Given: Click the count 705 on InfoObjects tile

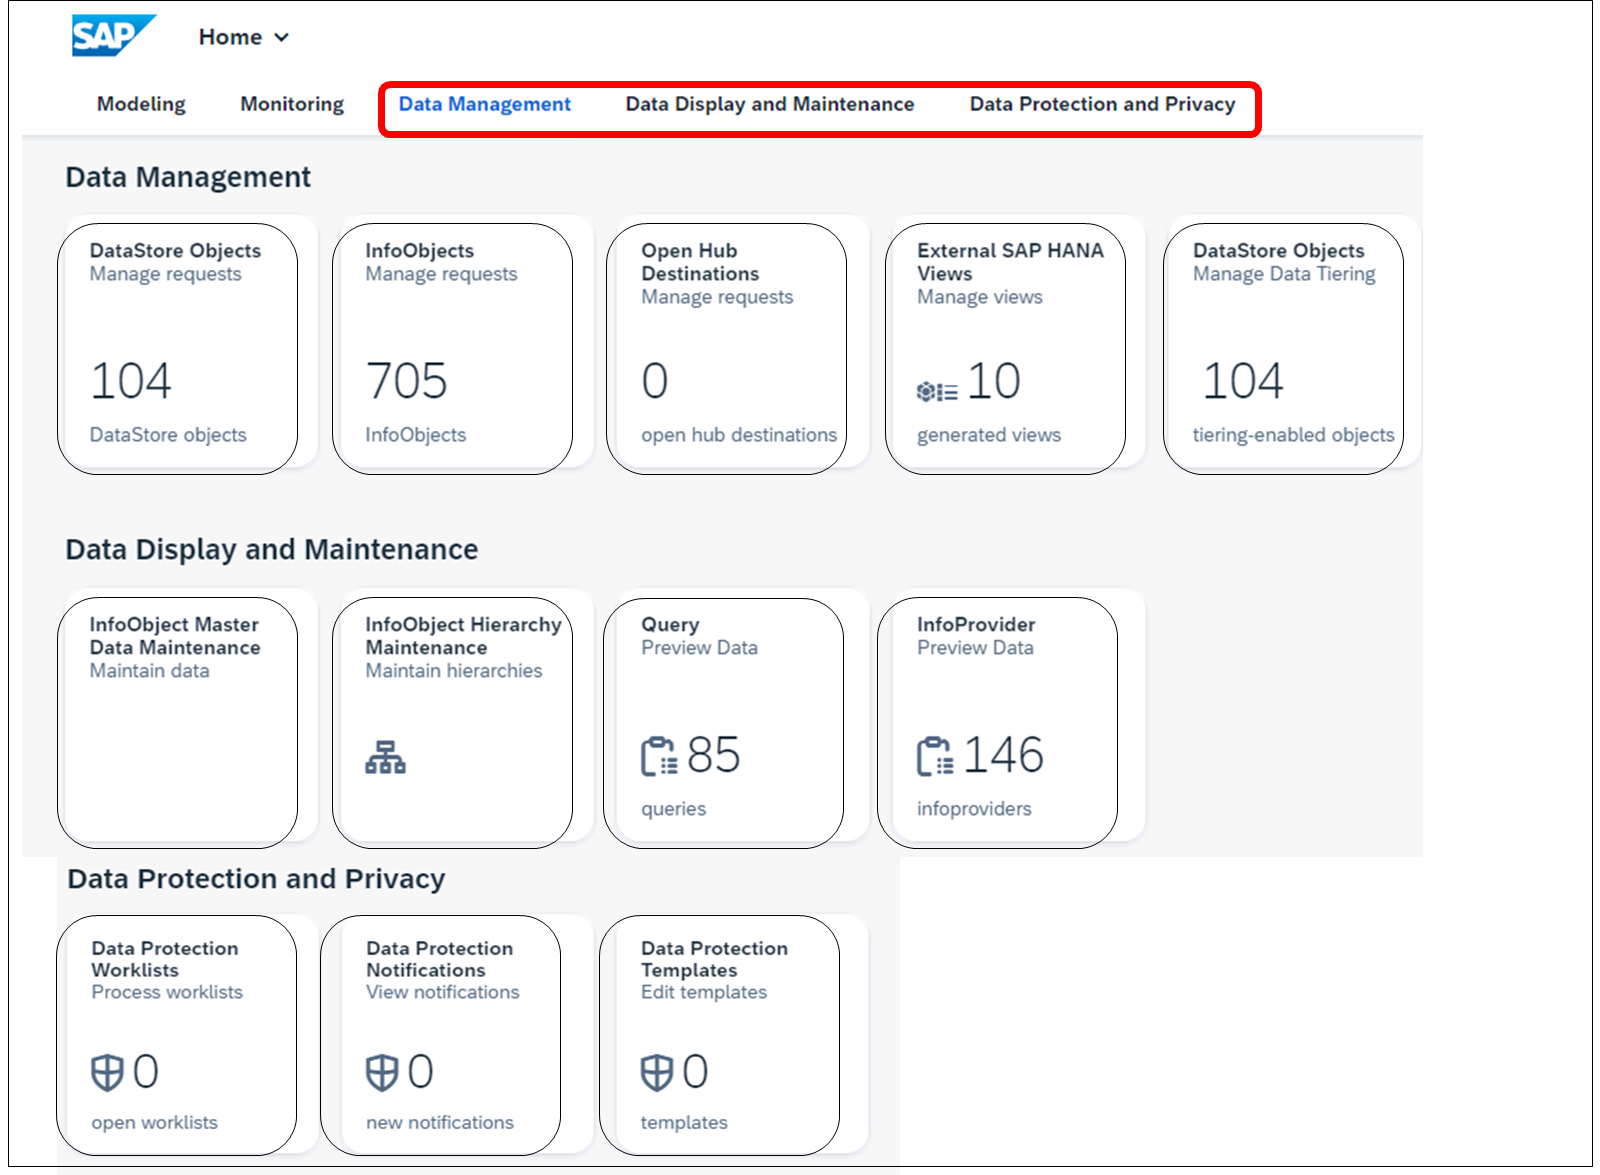Looking at the screenshot, I should 407,381.
